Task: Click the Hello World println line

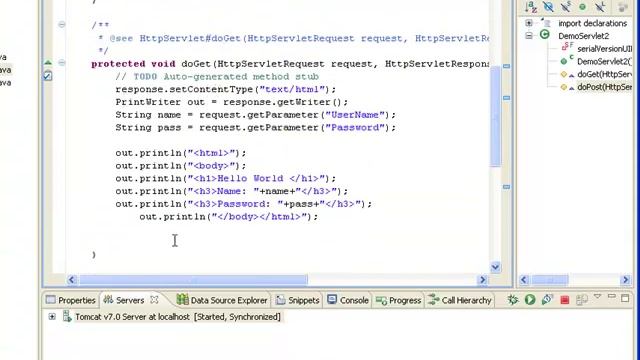Action: pyautogui.click(x=225, y=178)
